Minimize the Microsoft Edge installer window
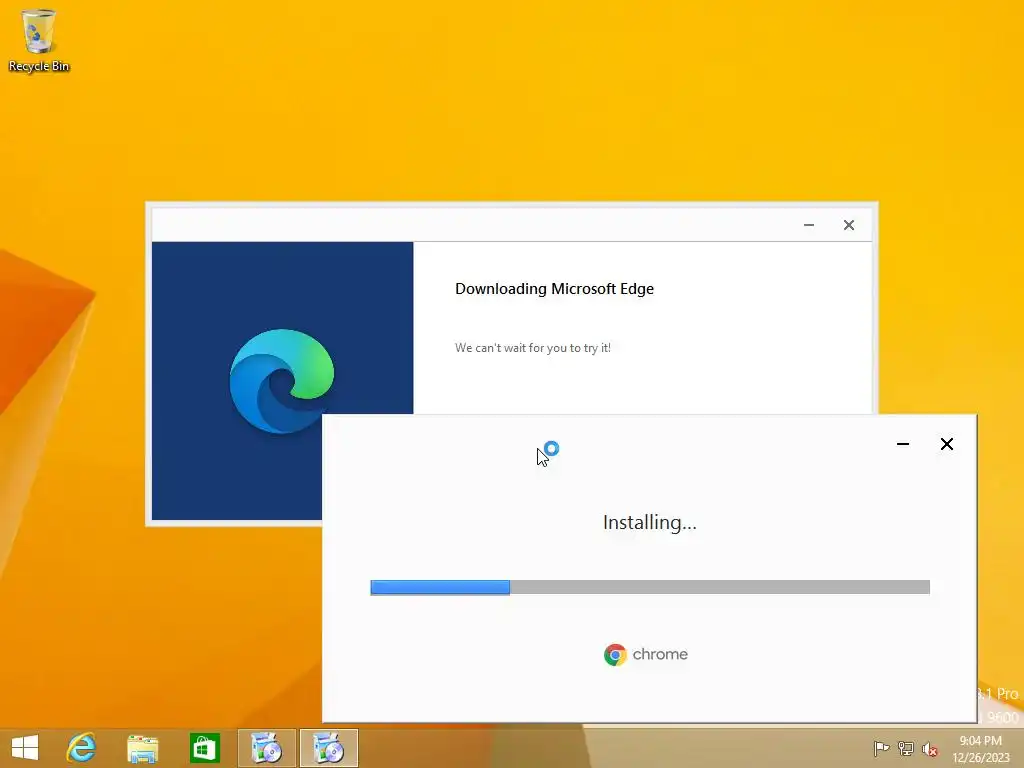This screenshot has width=1024, height=768. [808, 225]
